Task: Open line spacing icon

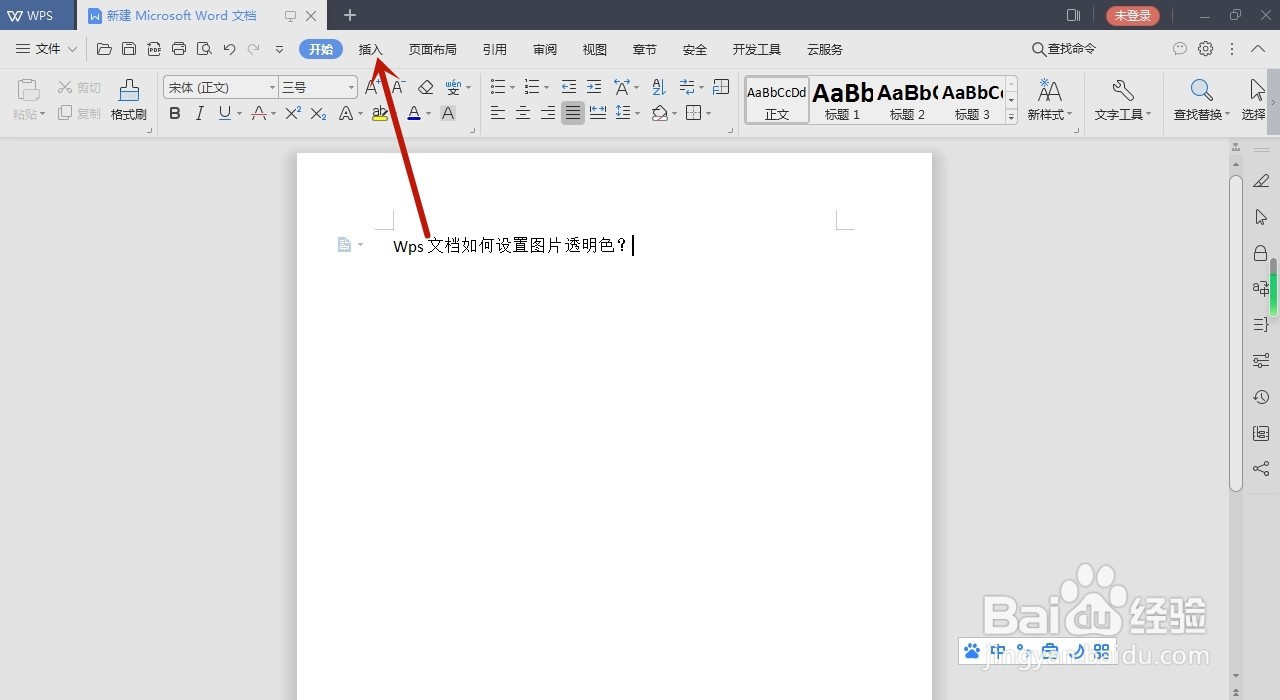Action: [623, 114]
